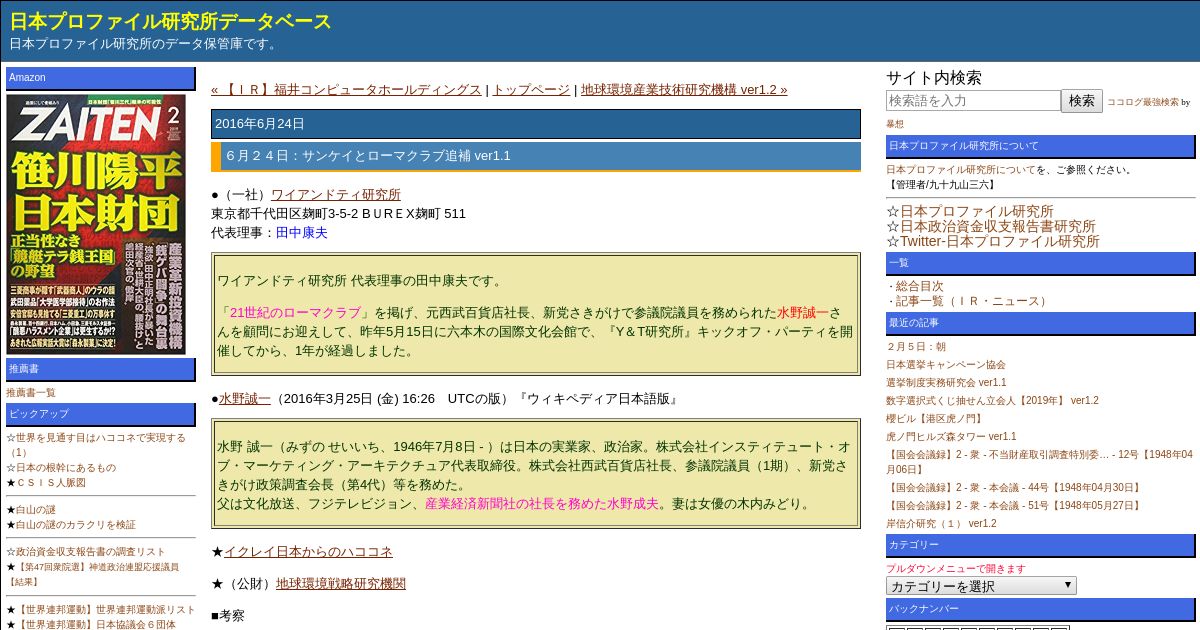Click the バックナンバー section header

[x=1041, y=609]
